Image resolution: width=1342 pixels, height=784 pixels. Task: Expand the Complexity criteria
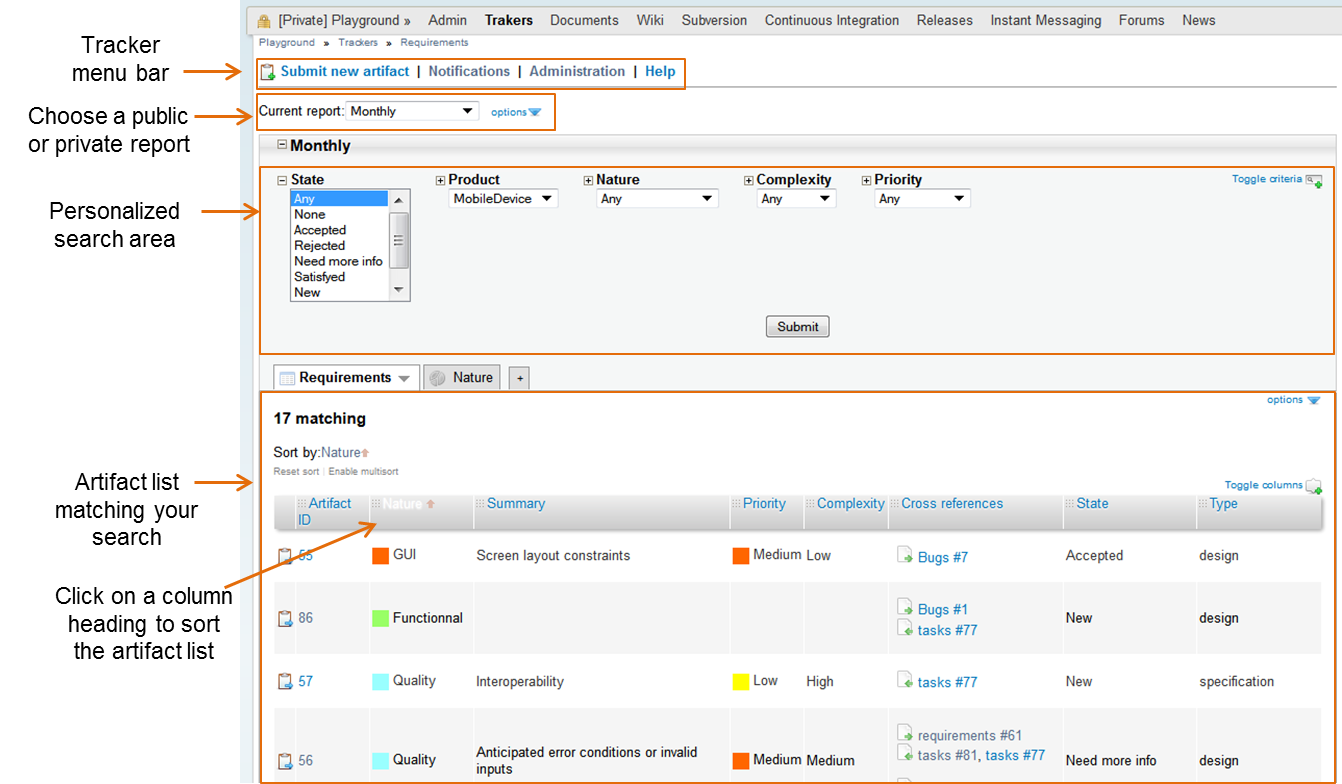point(748,181)
